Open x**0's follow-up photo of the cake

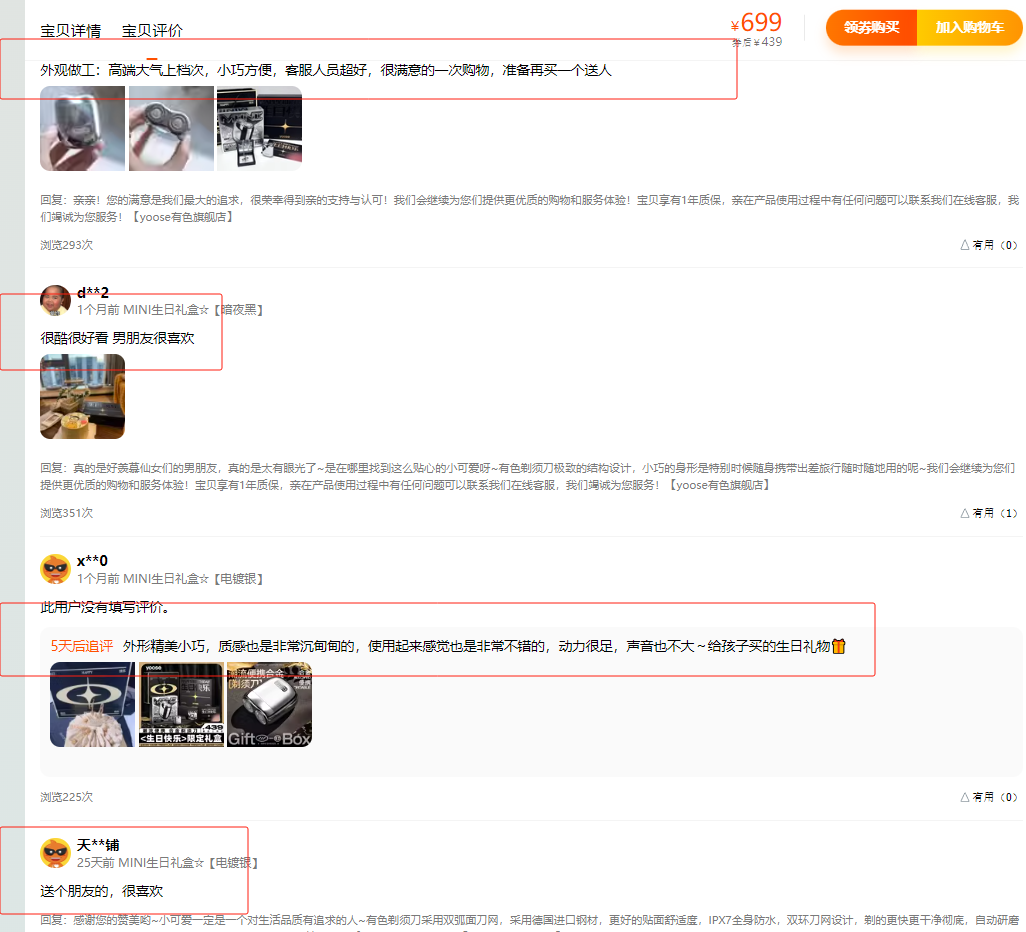click(x=92, y=704)
